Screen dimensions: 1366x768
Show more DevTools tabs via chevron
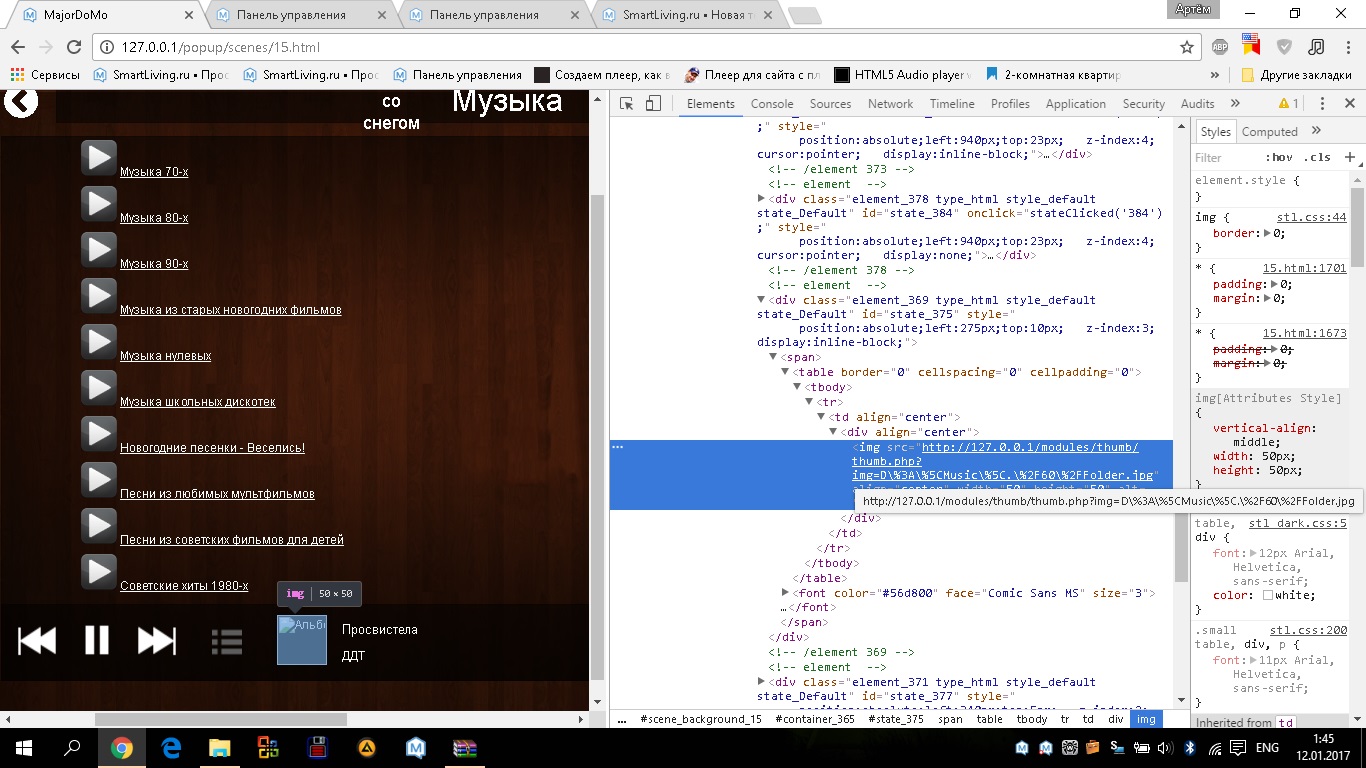[x=1235, y=104]
